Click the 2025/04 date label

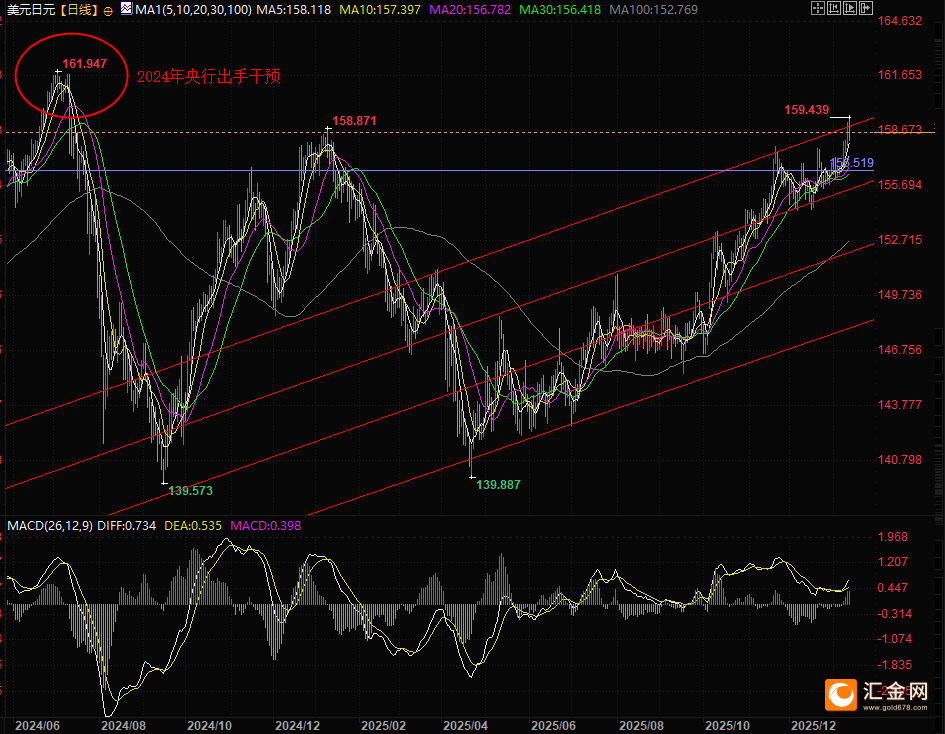point(465,725)
